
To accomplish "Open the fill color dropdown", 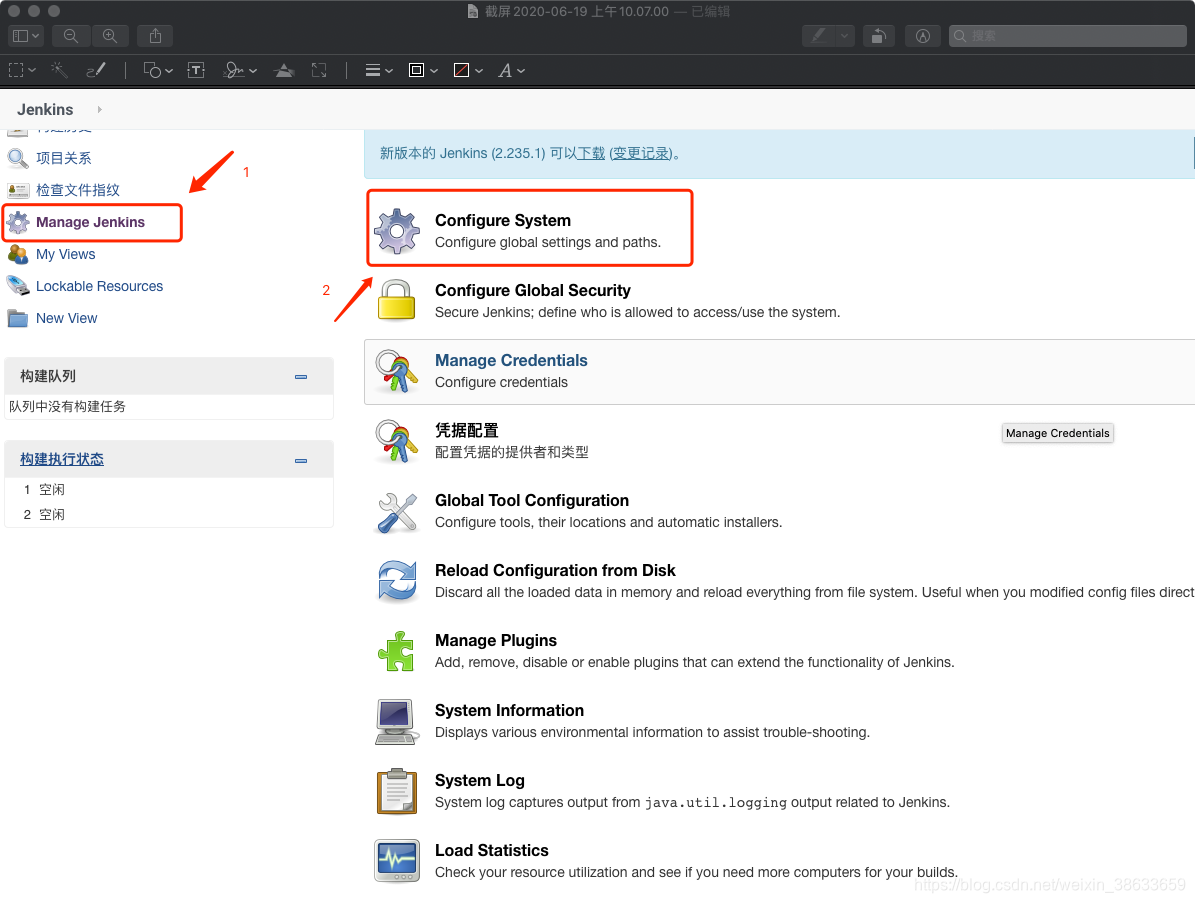I will 468,70.
